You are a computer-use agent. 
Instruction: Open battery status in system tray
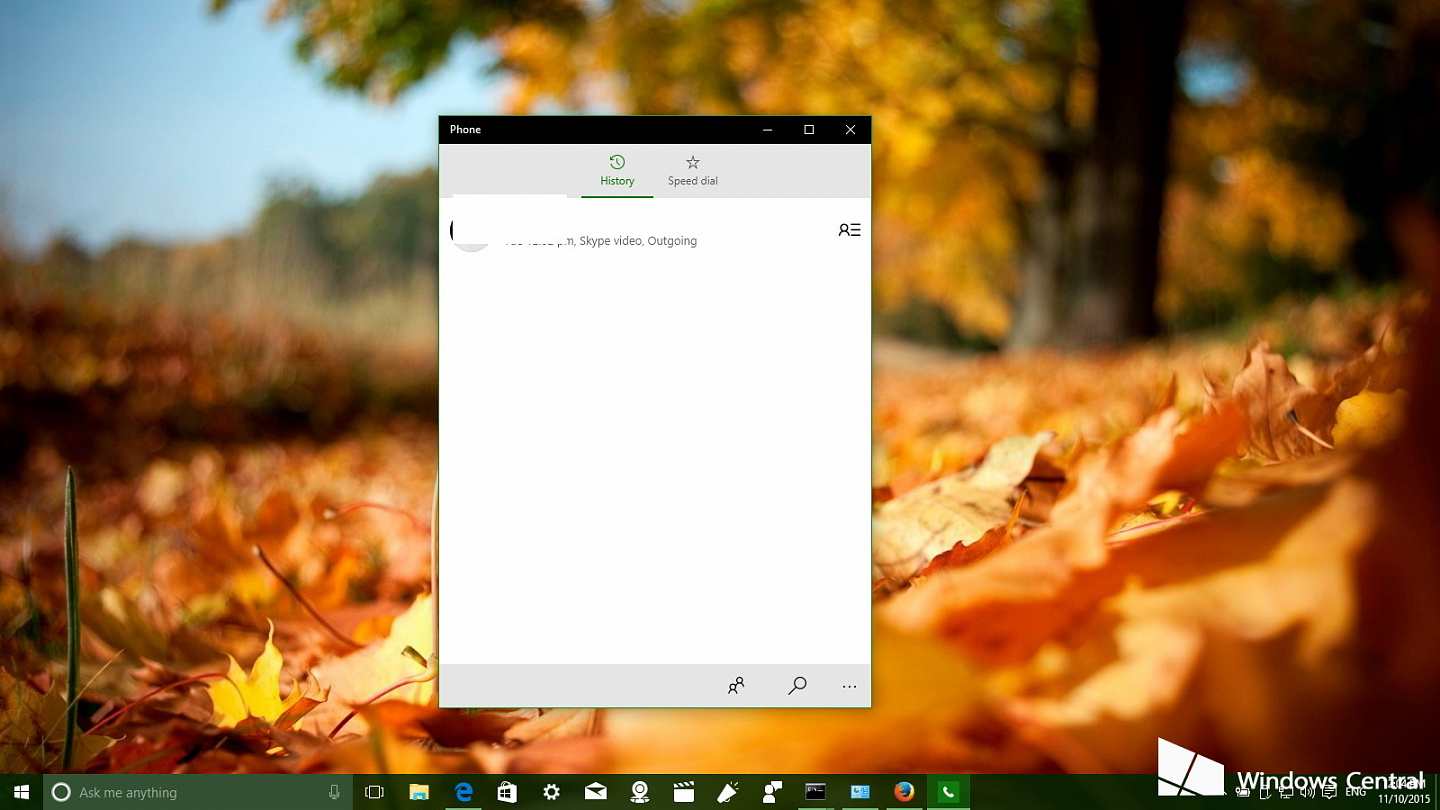pos(1243,792)
